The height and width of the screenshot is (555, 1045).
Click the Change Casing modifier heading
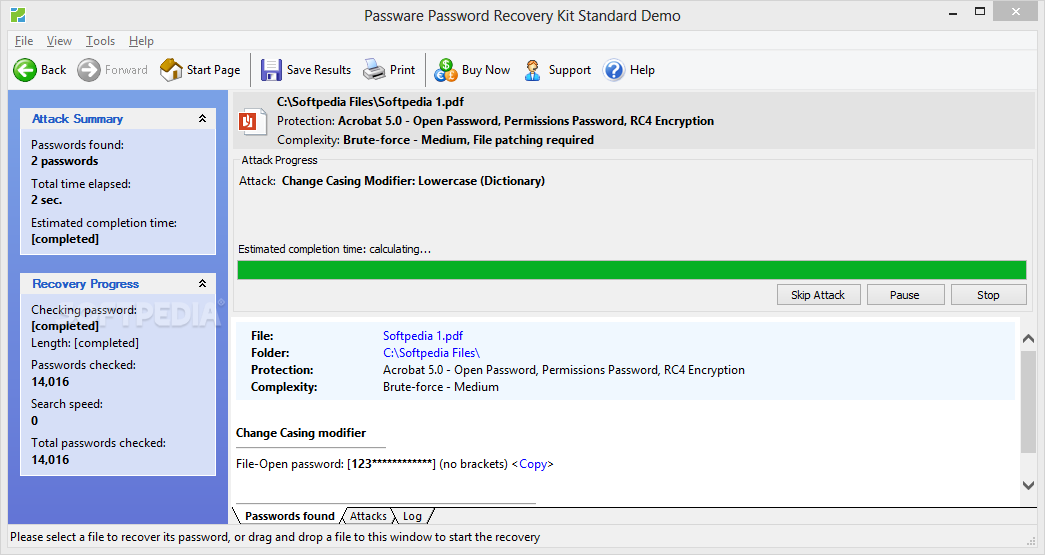301,433
